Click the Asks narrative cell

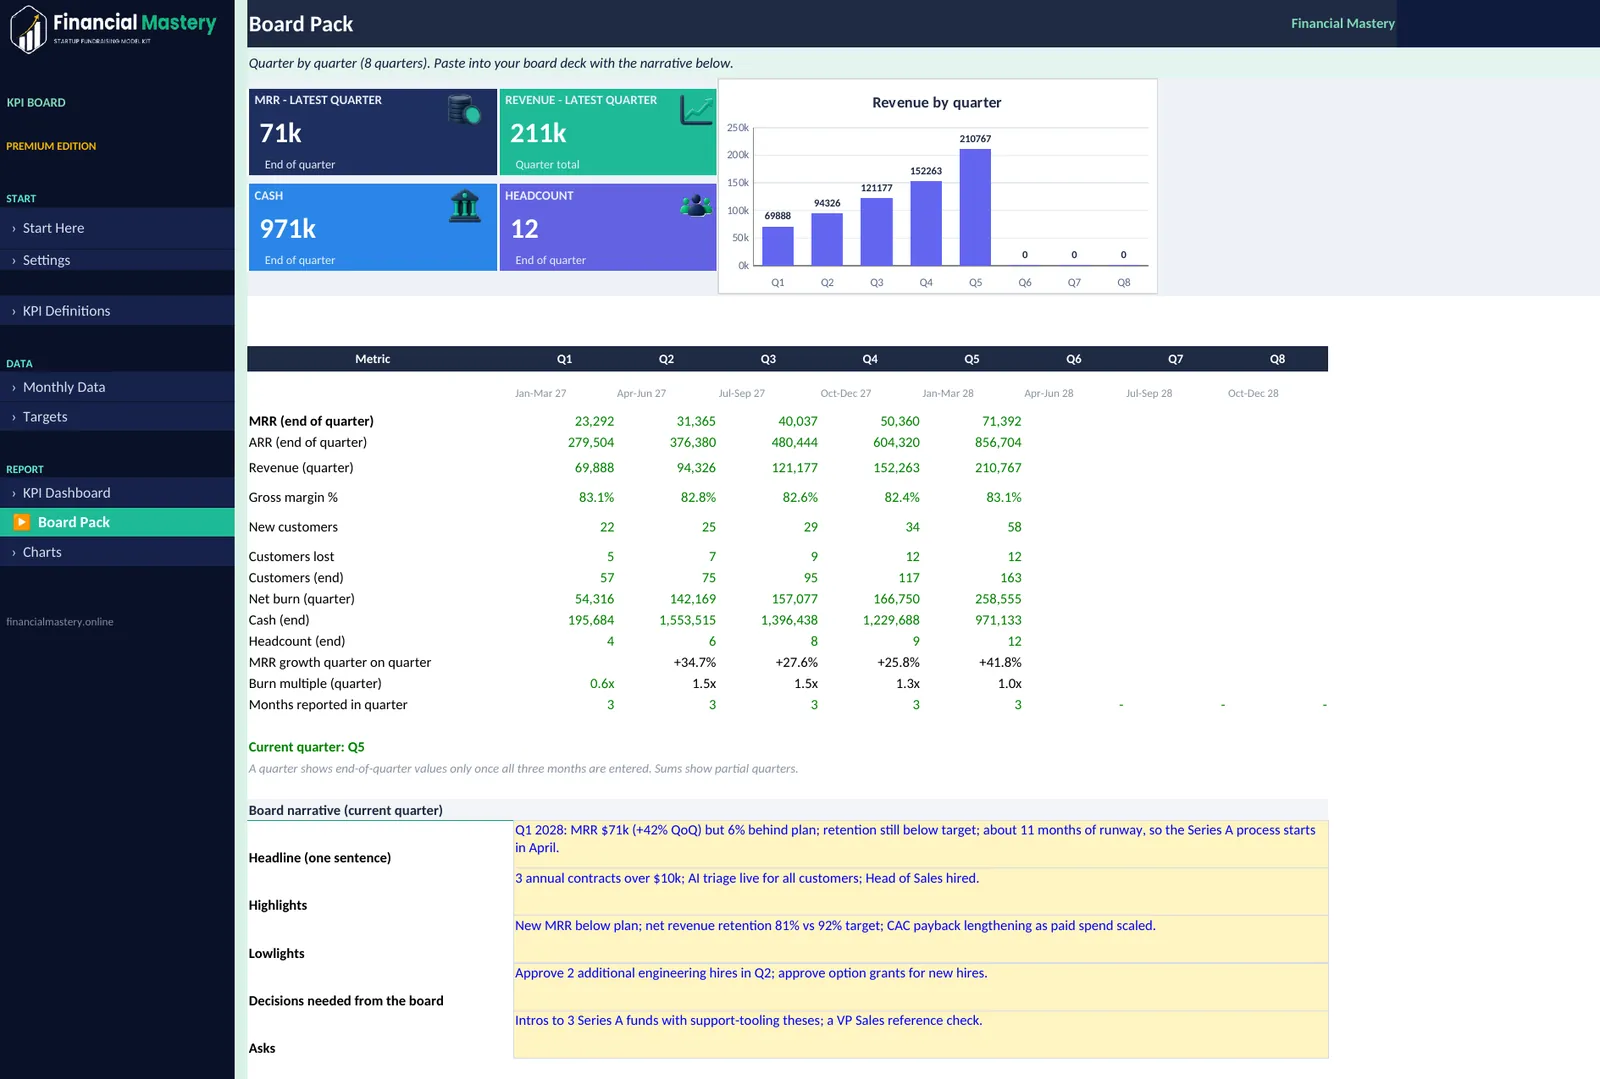pos(920,1034)
